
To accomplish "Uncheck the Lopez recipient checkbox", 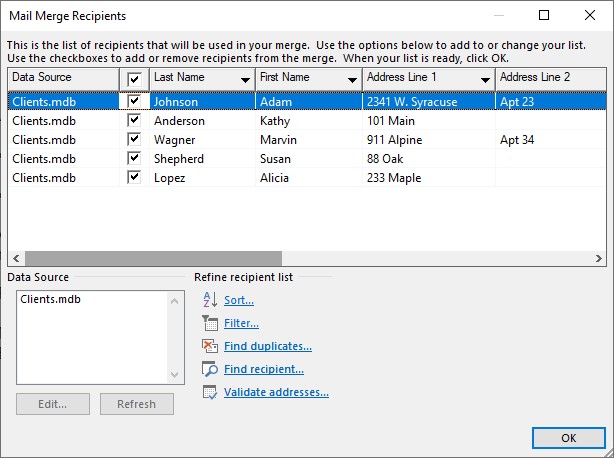I will [x=134, y=177].
